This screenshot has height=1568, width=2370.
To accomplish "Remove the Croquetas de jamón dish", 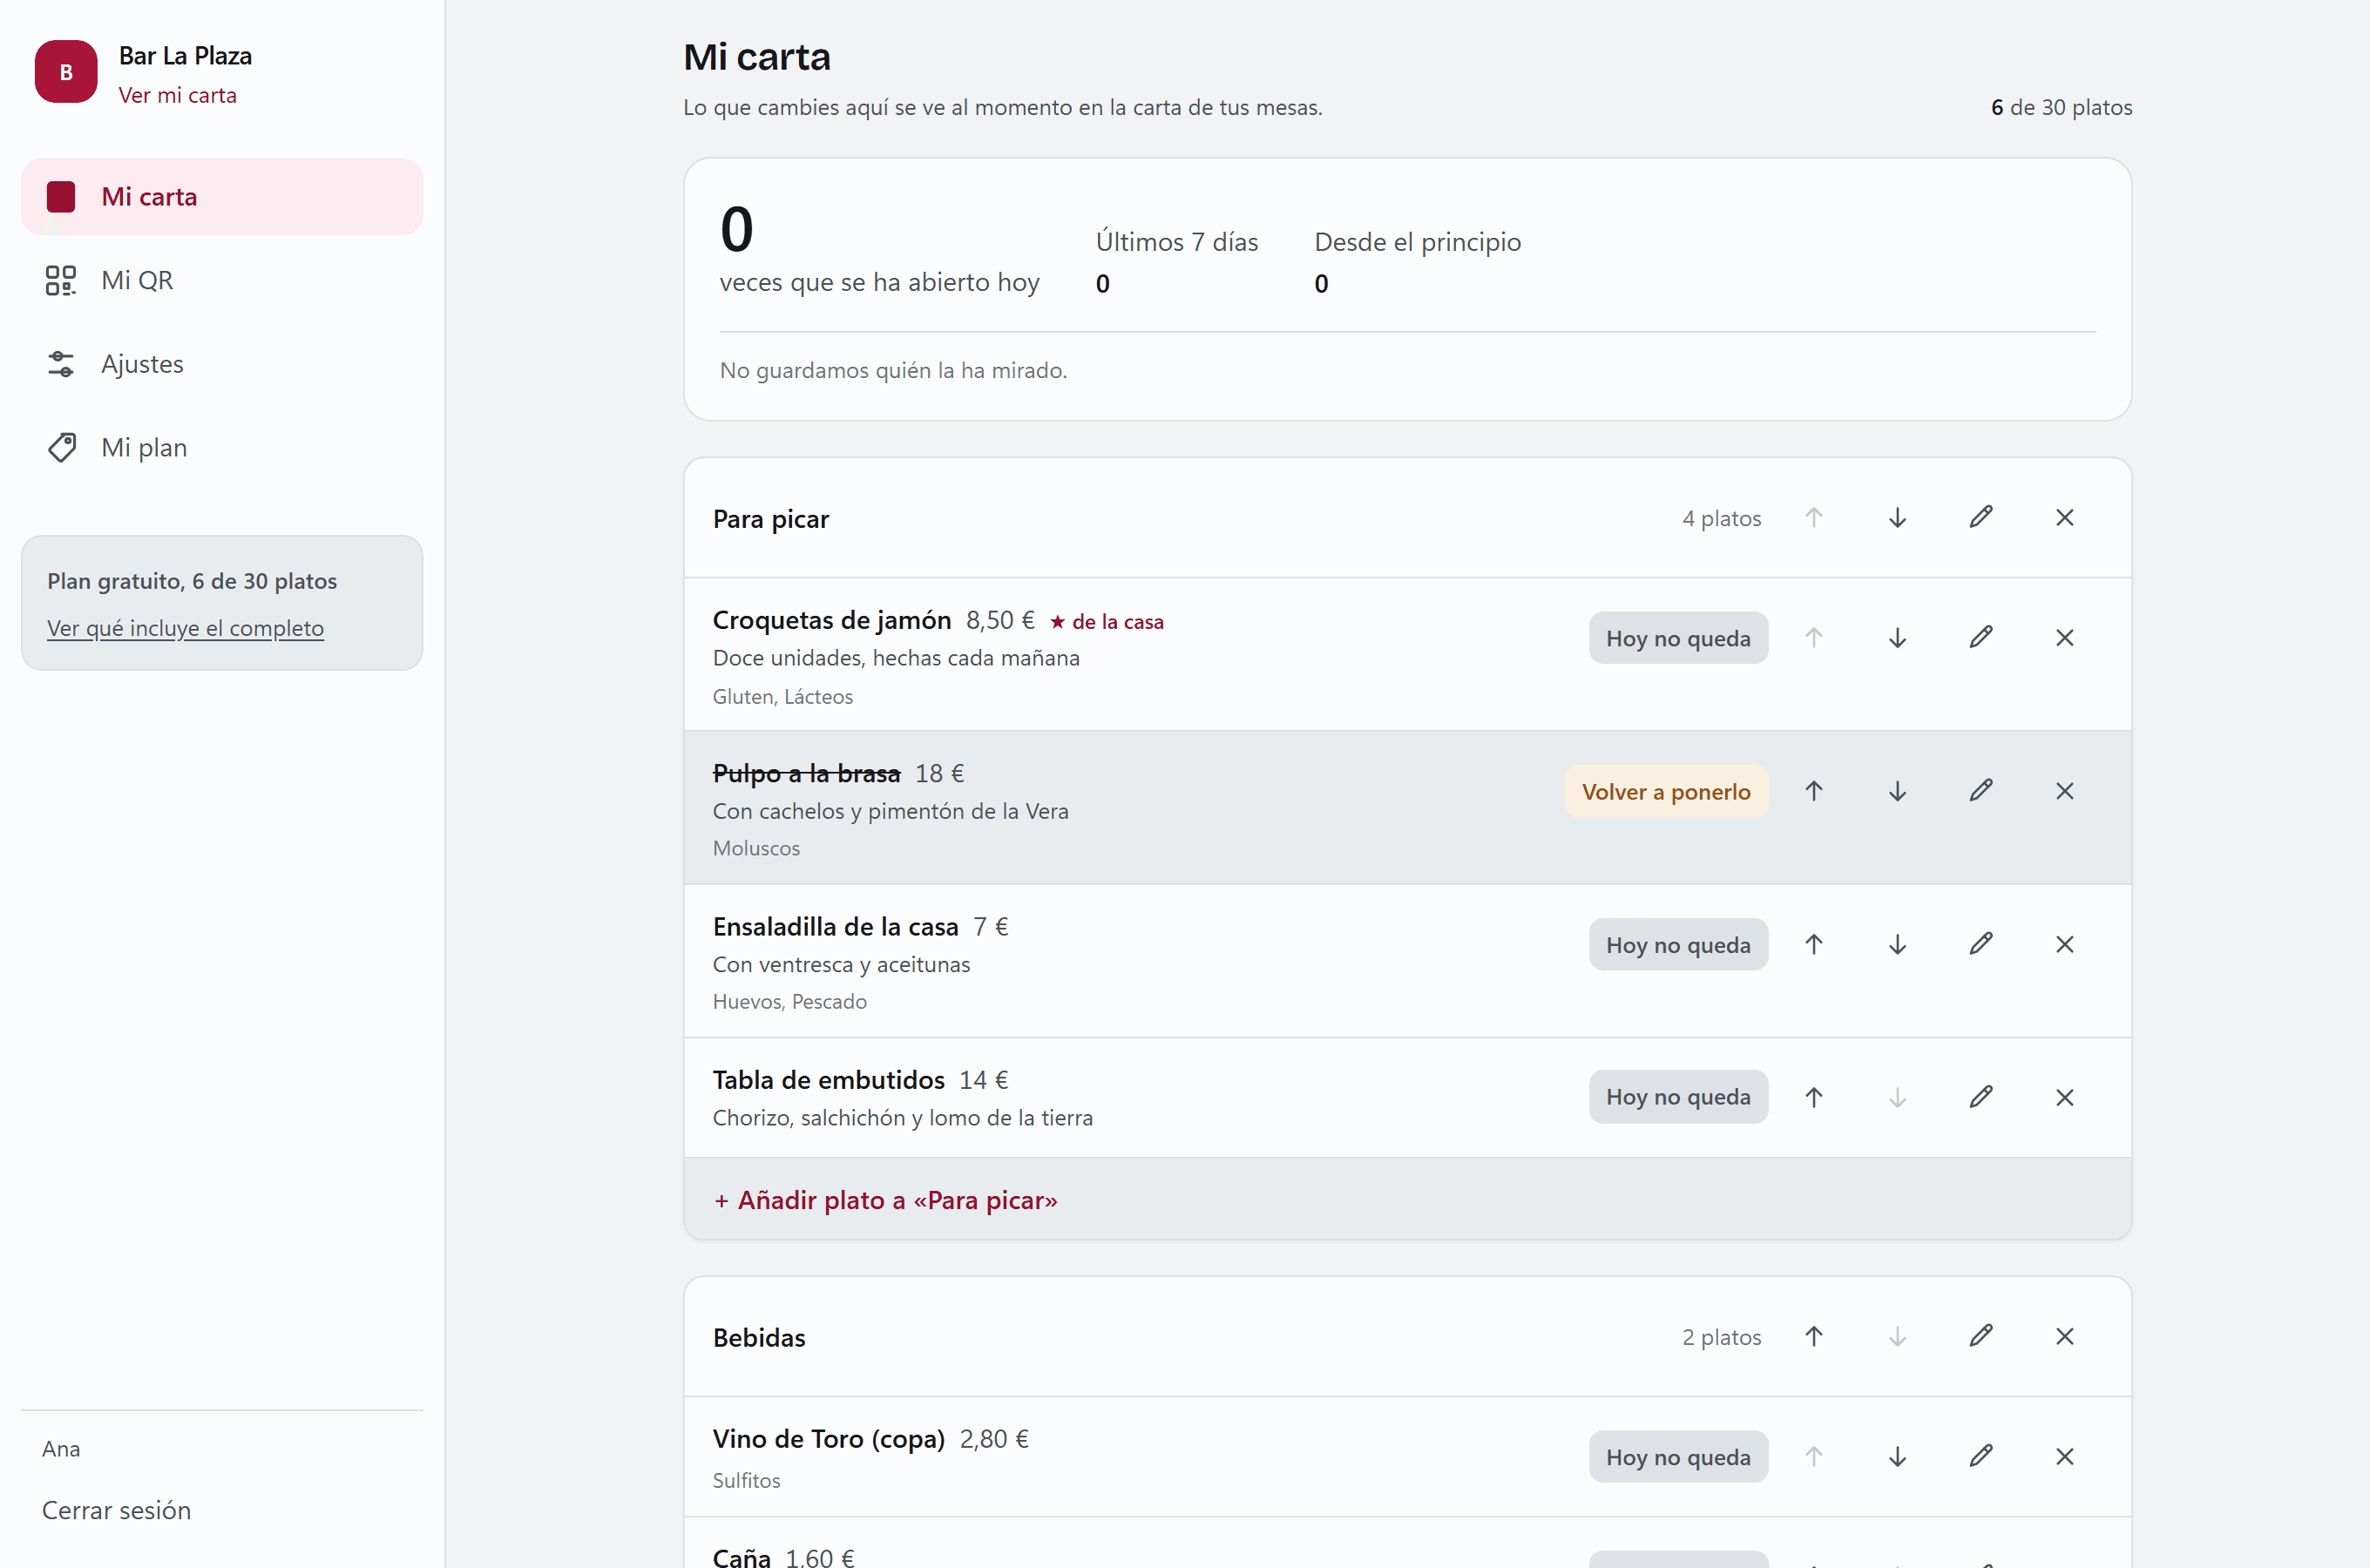I will click(x=2065, y=638).
